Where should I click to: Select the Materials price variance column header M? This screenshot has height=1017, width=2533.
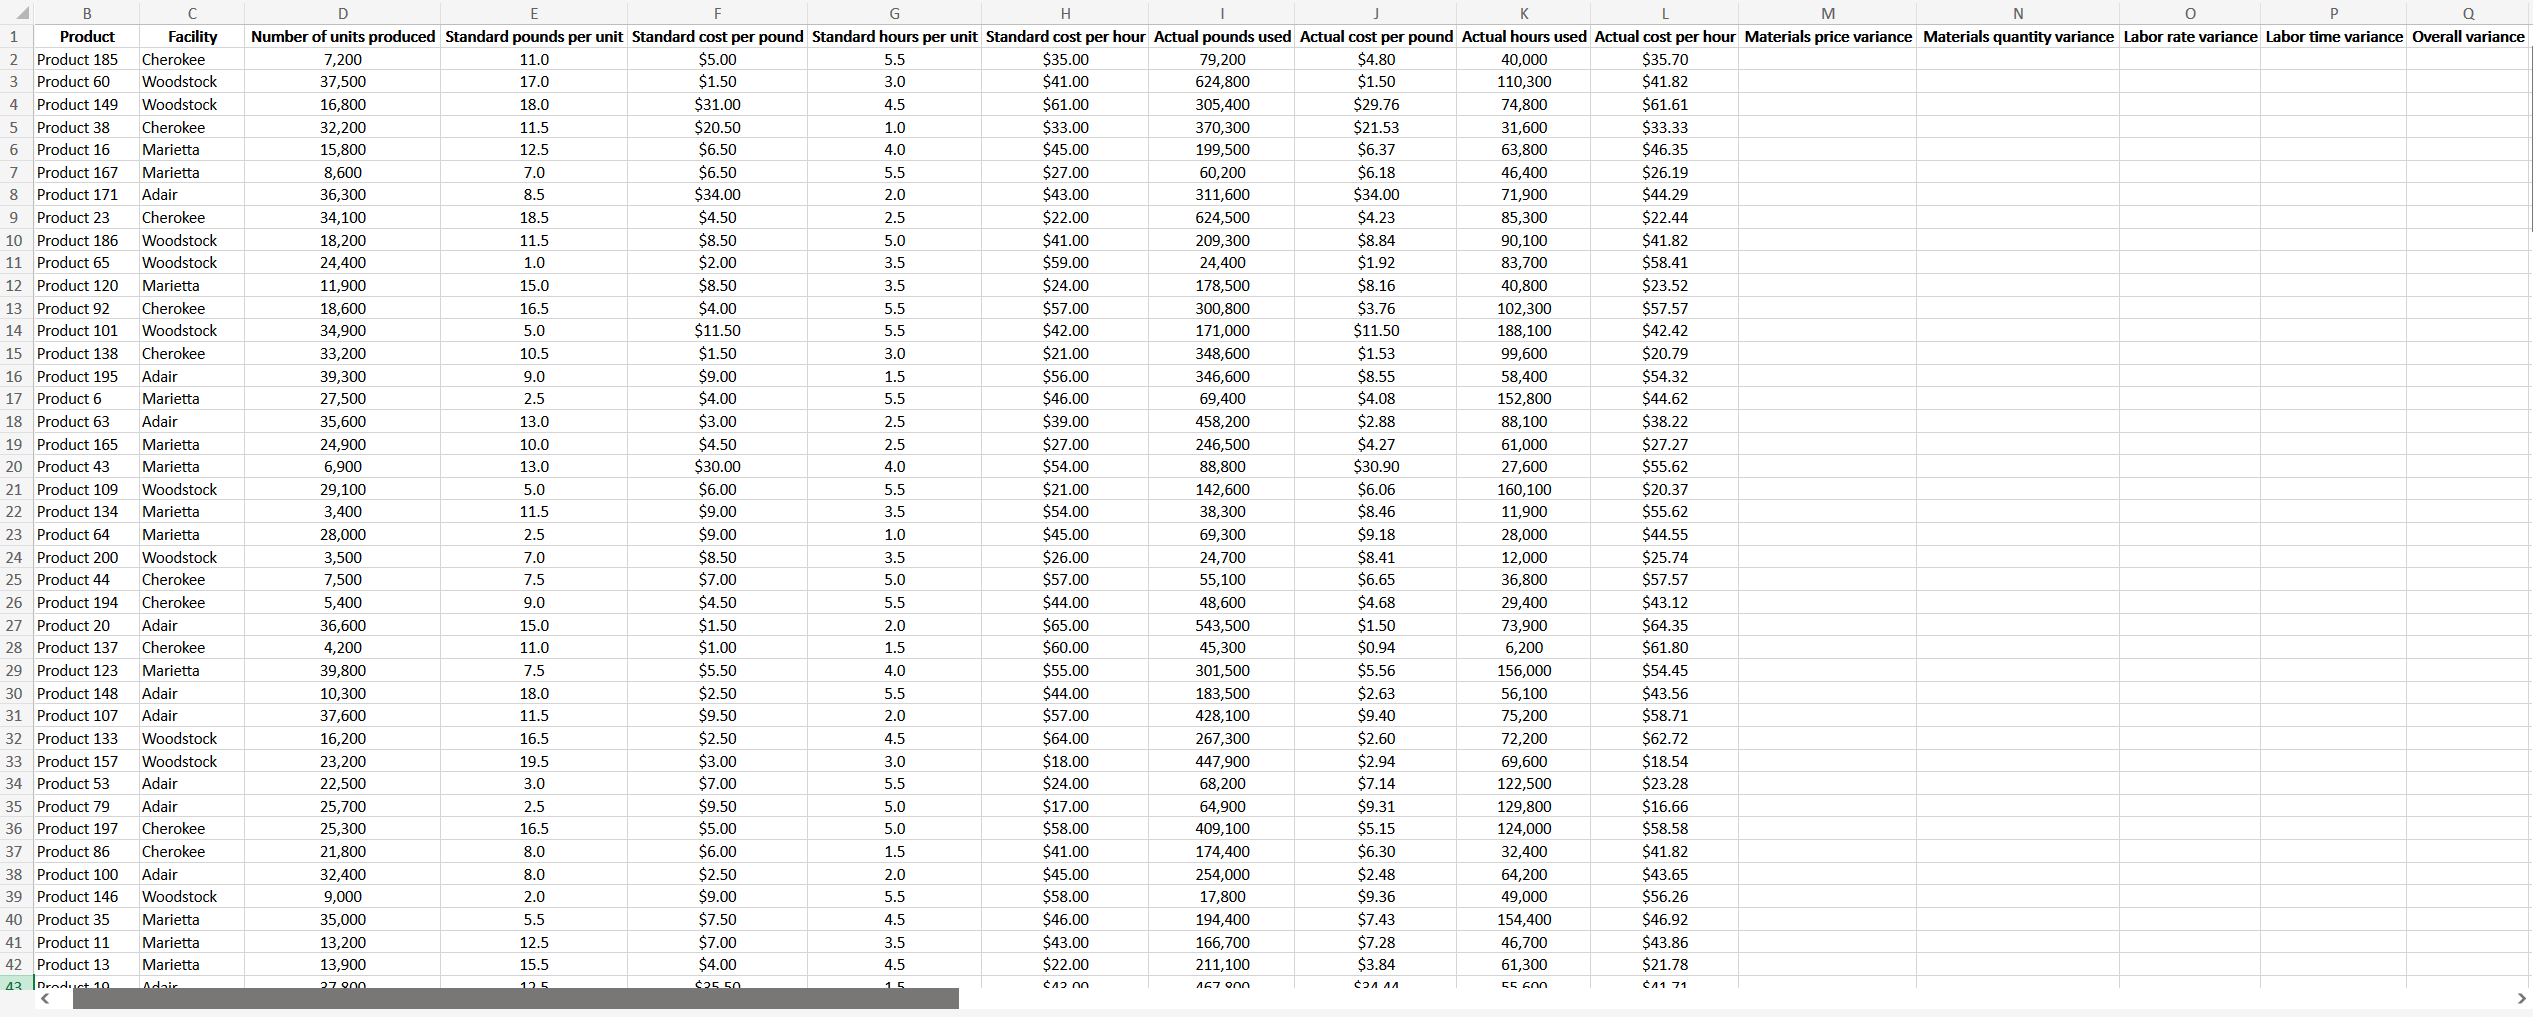pos(1828,13)
